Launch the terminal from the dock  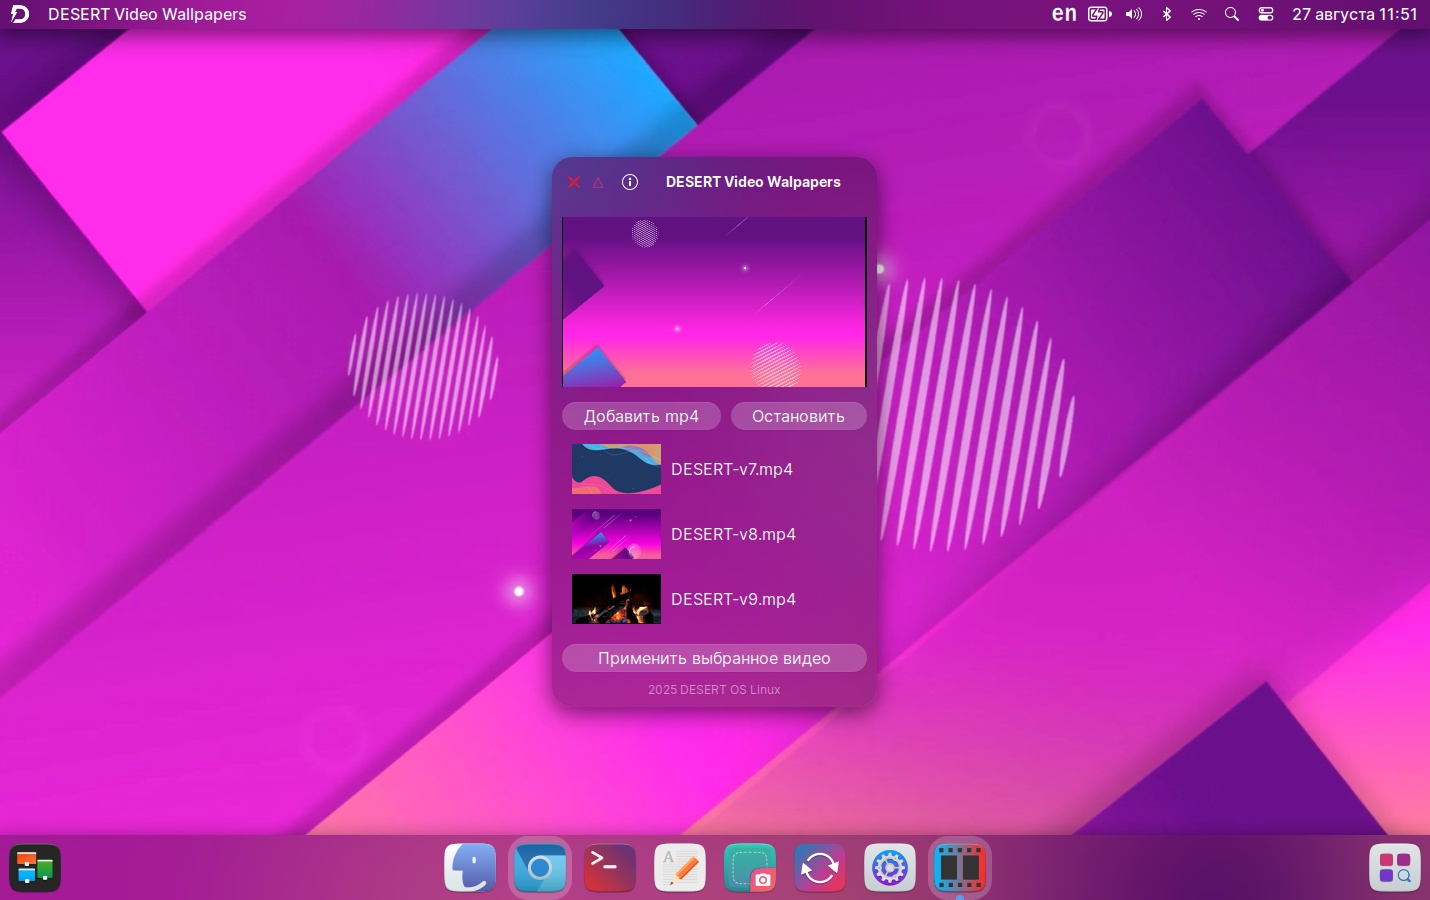tap(610, 867)
